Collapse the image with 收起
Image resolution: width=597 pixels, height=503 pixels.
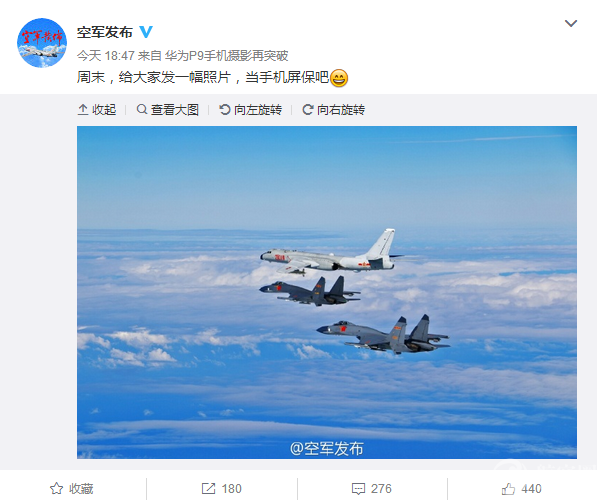(97, 110)
